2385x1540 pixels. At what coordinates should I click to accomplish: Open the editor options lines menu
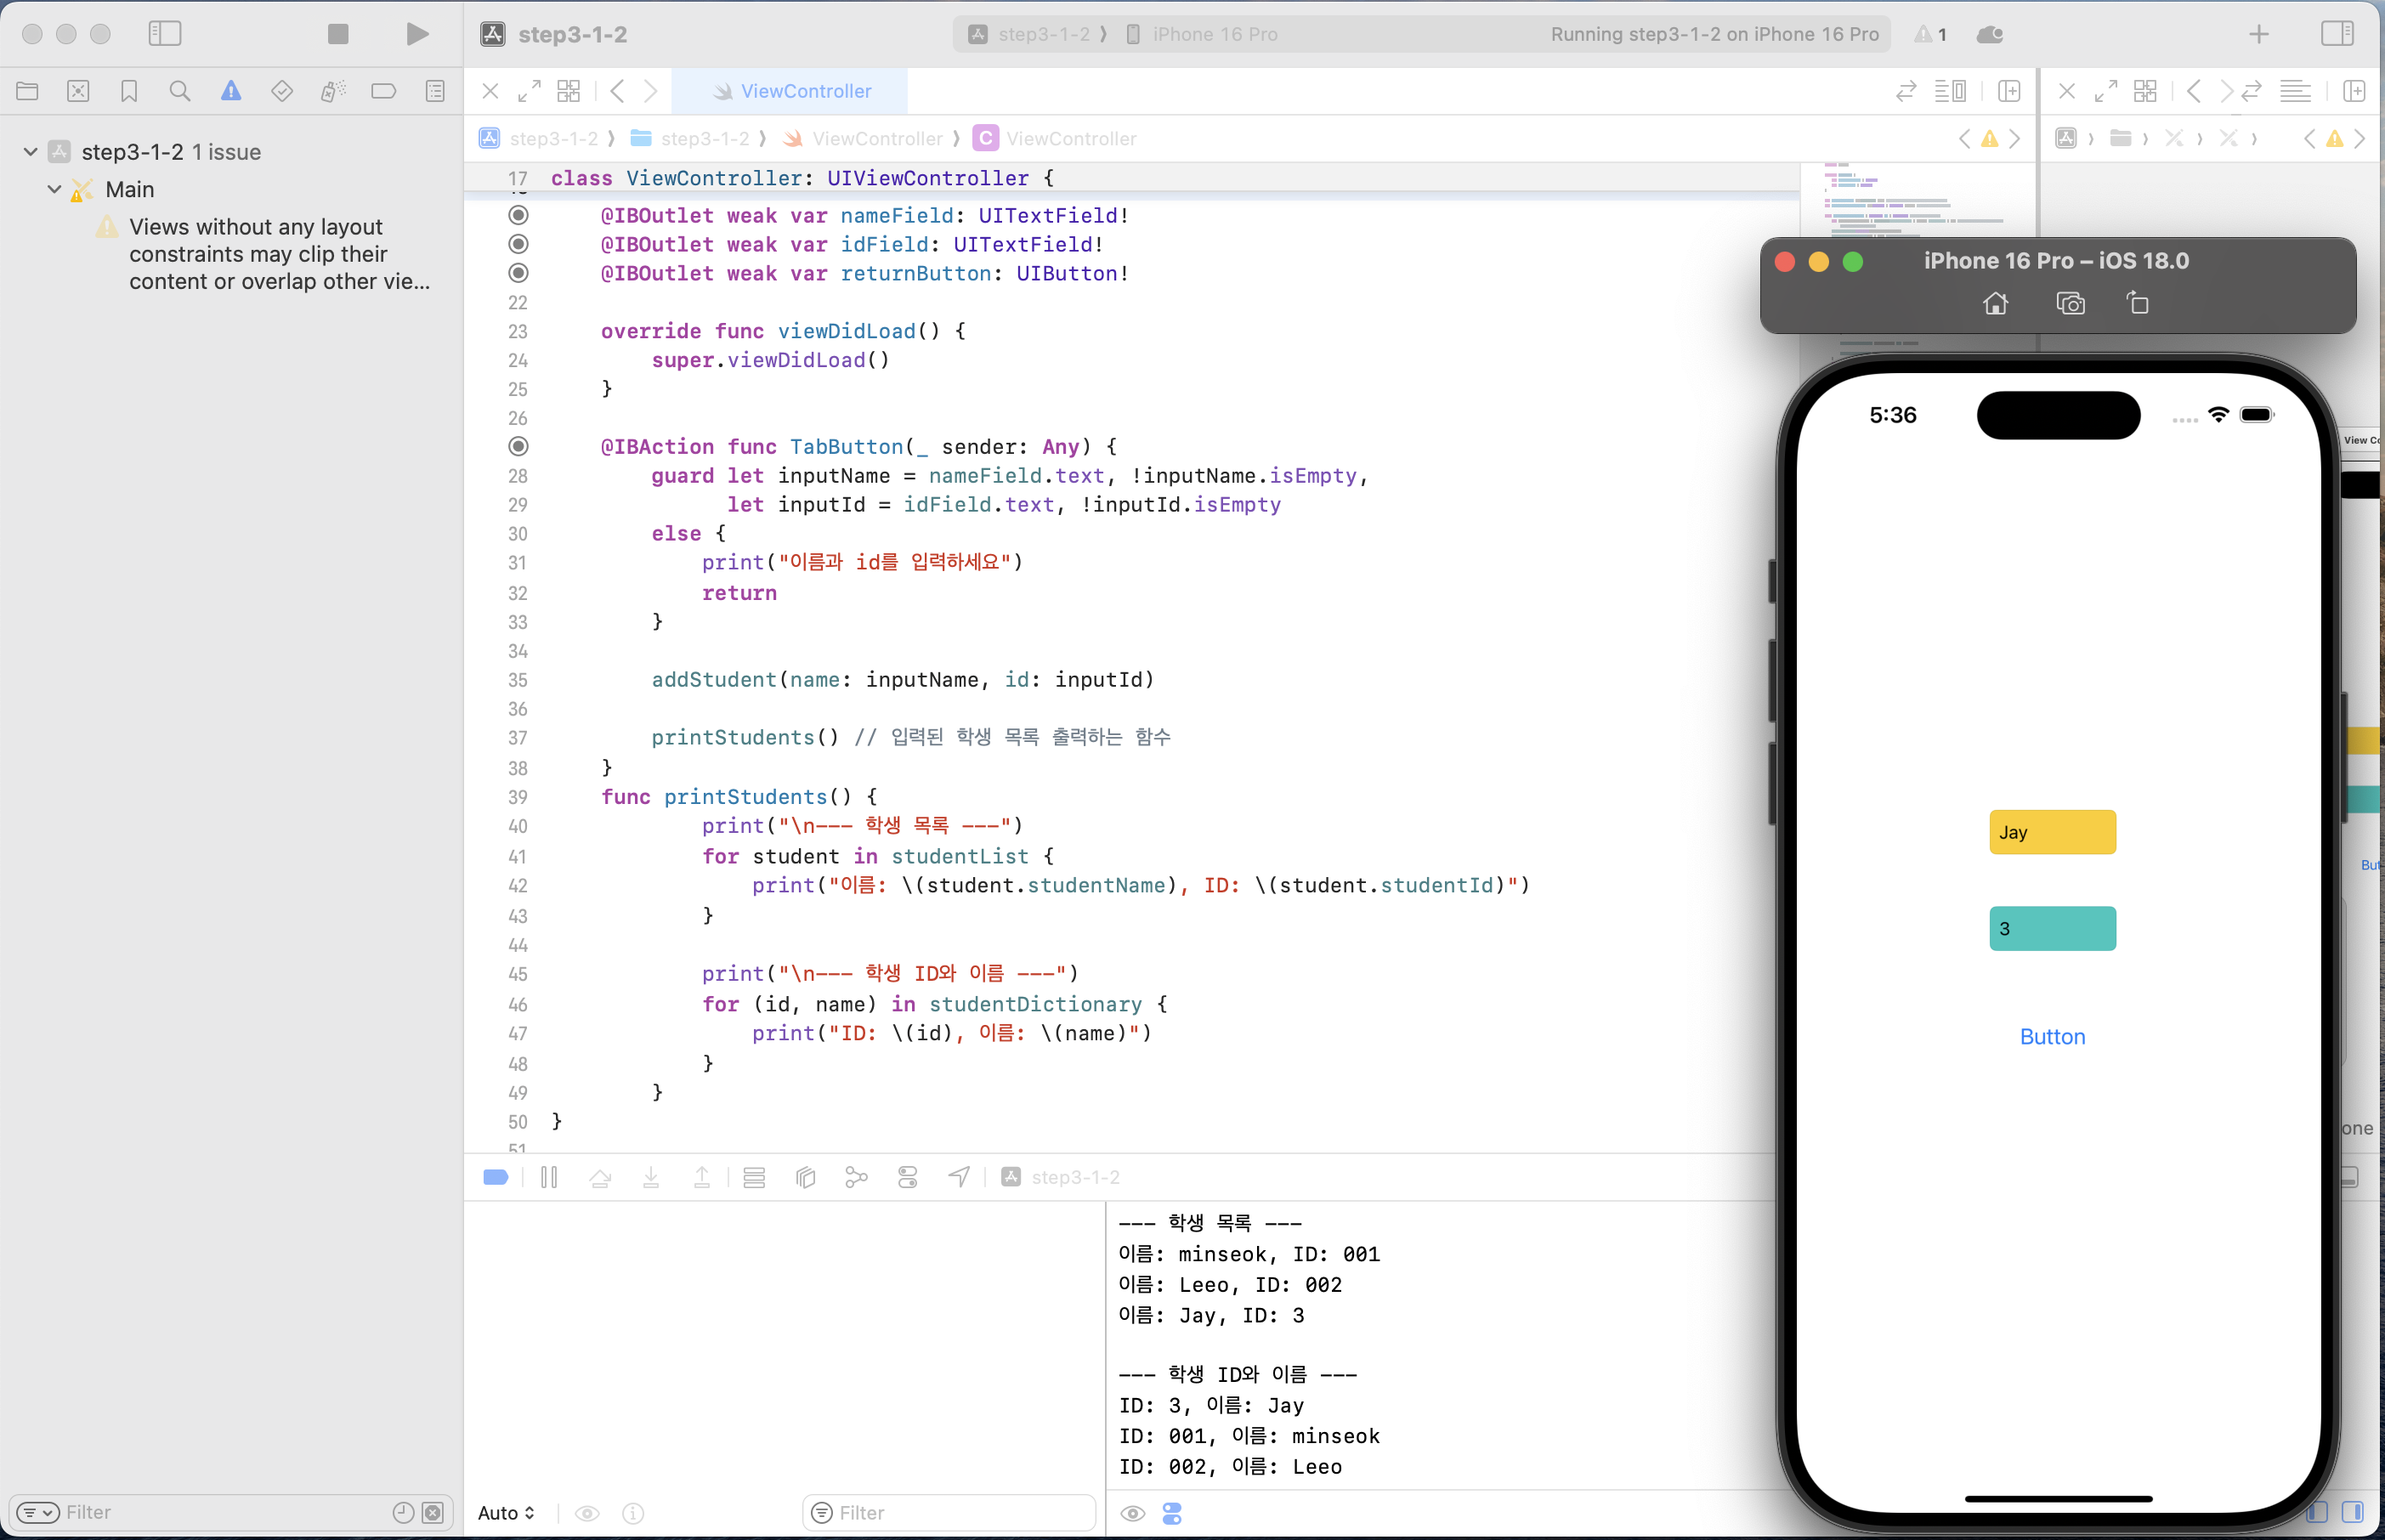(1950, 91)
